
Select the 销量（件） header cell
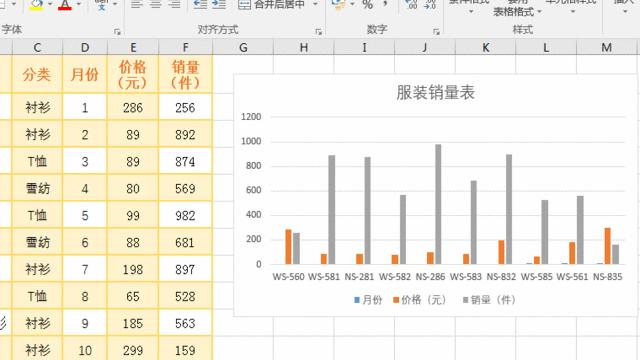pos(185,74)
